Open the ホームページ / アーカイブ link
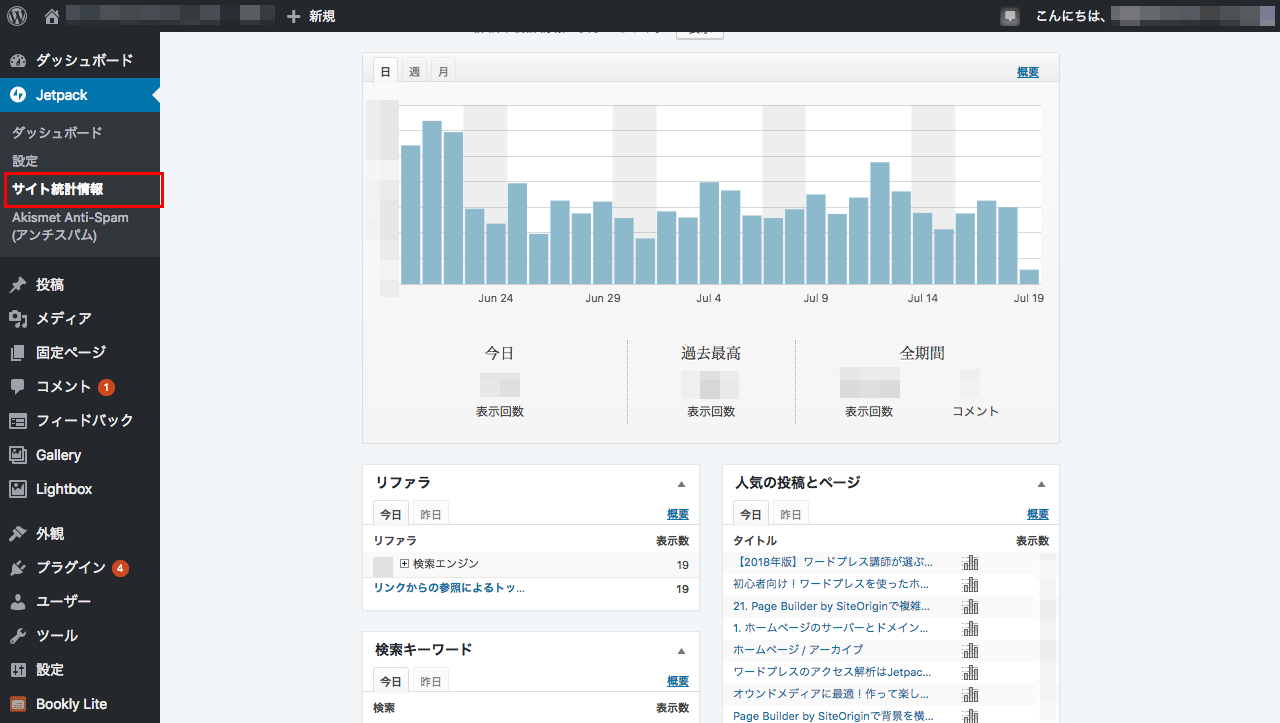This screenshot has width=1280, height=723. [797, 650]
